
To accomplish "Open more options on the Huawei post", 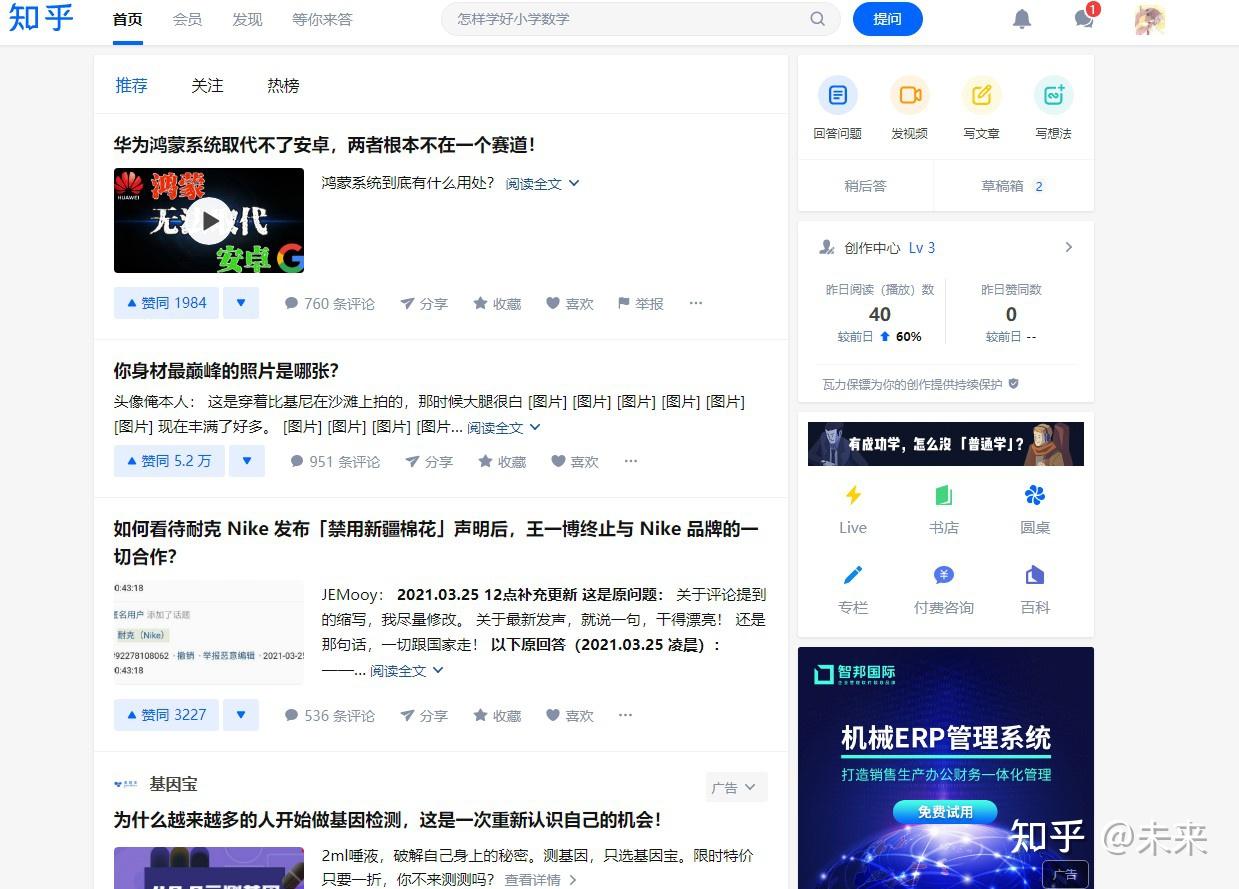I will (x=696, y=303).
